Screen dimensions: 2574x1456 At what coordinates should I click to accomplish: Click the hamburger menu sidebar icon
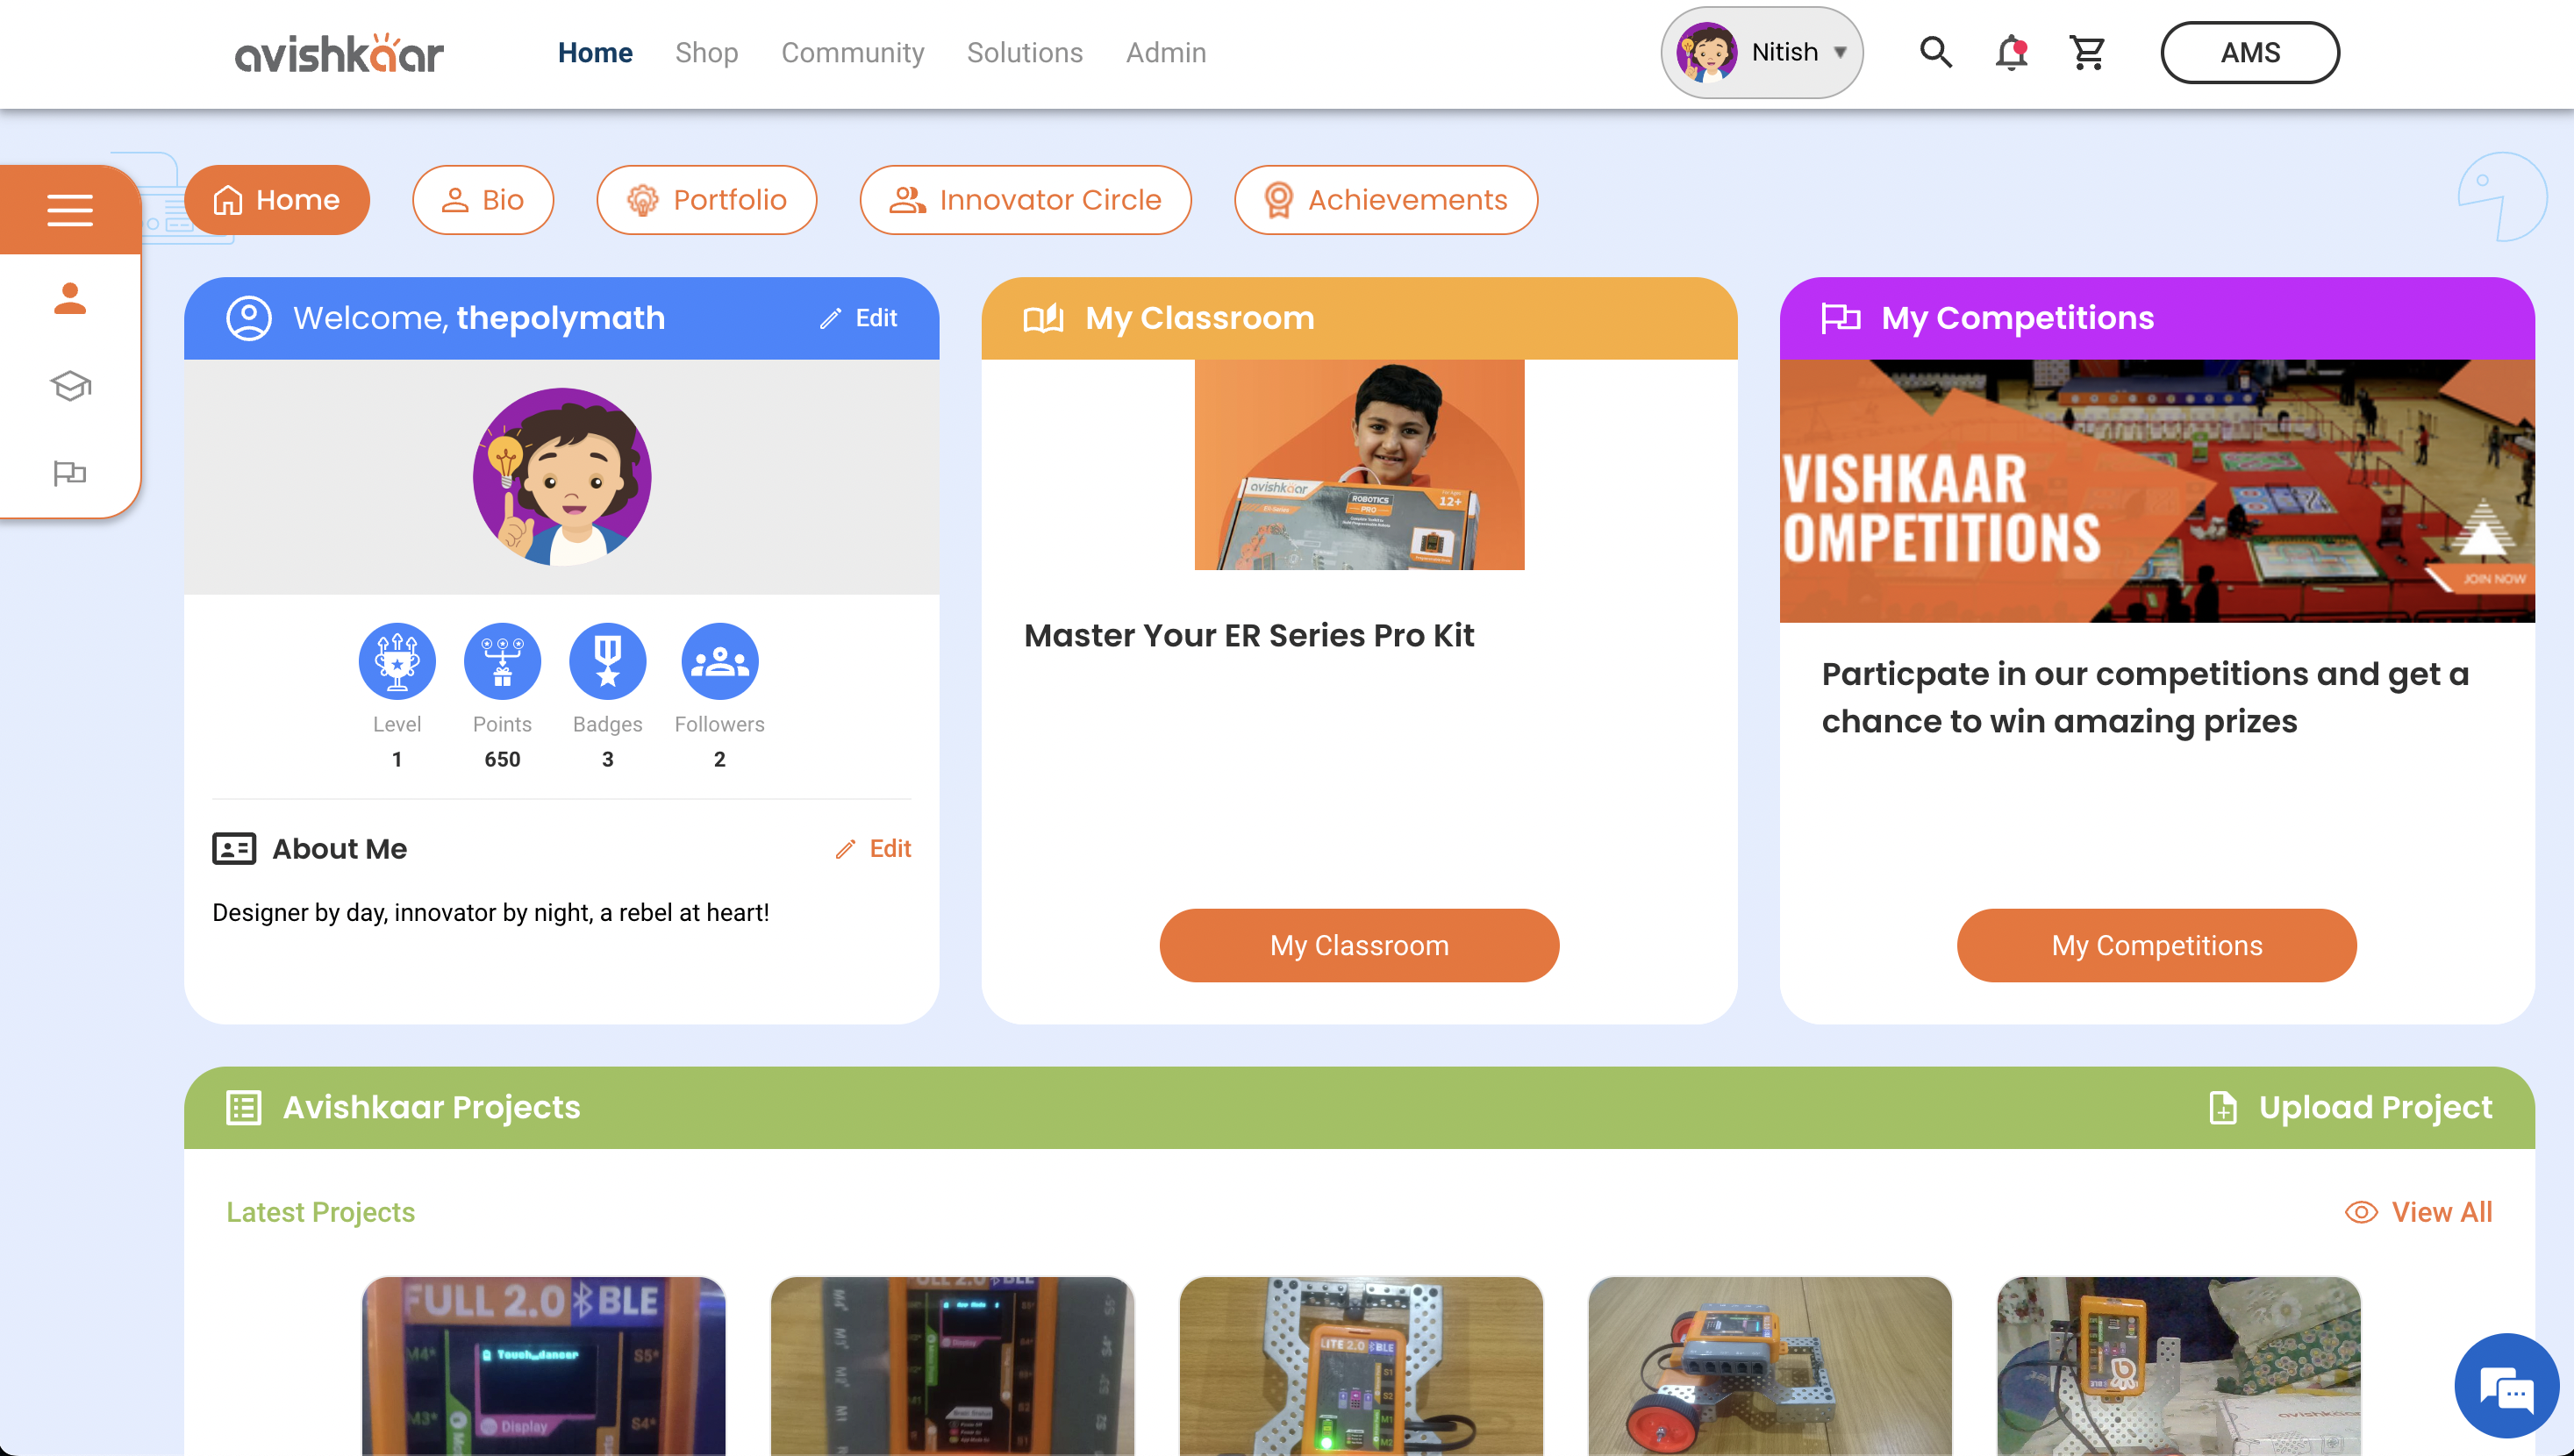tap(70, 209)
